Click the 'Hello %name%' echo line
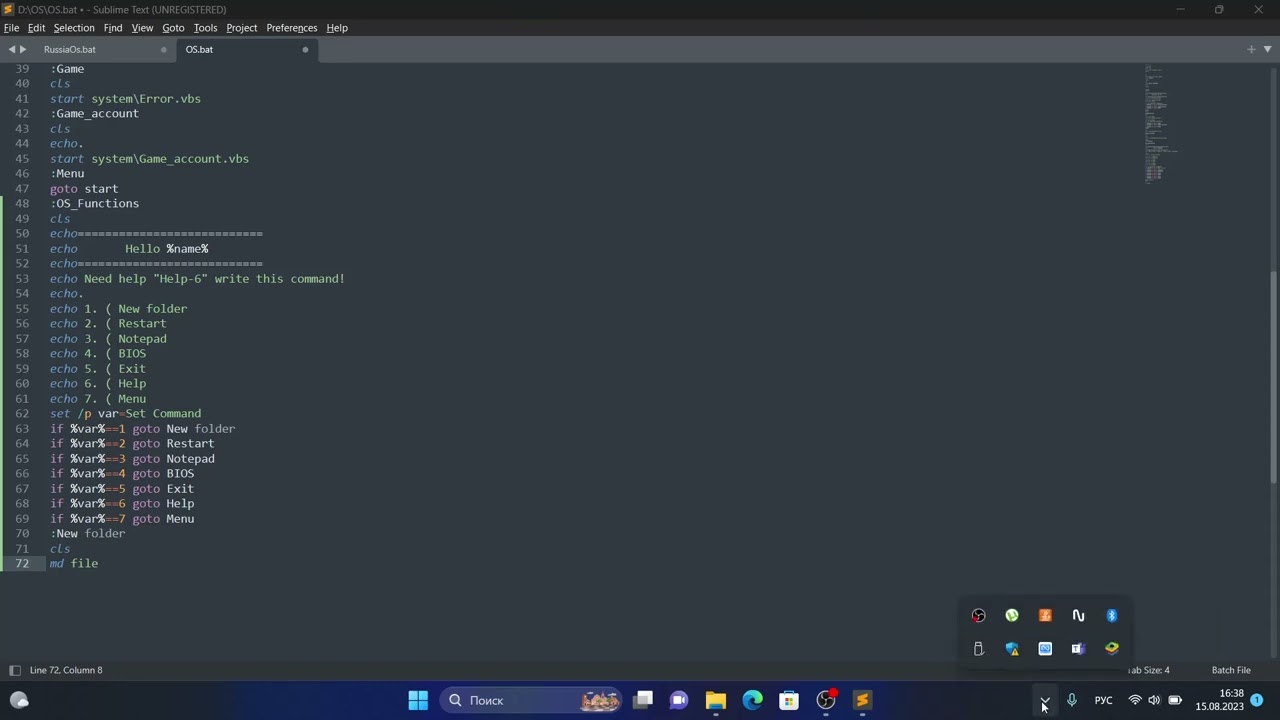Viewport: 1280px width, 720px height. [x=129, y=248]
